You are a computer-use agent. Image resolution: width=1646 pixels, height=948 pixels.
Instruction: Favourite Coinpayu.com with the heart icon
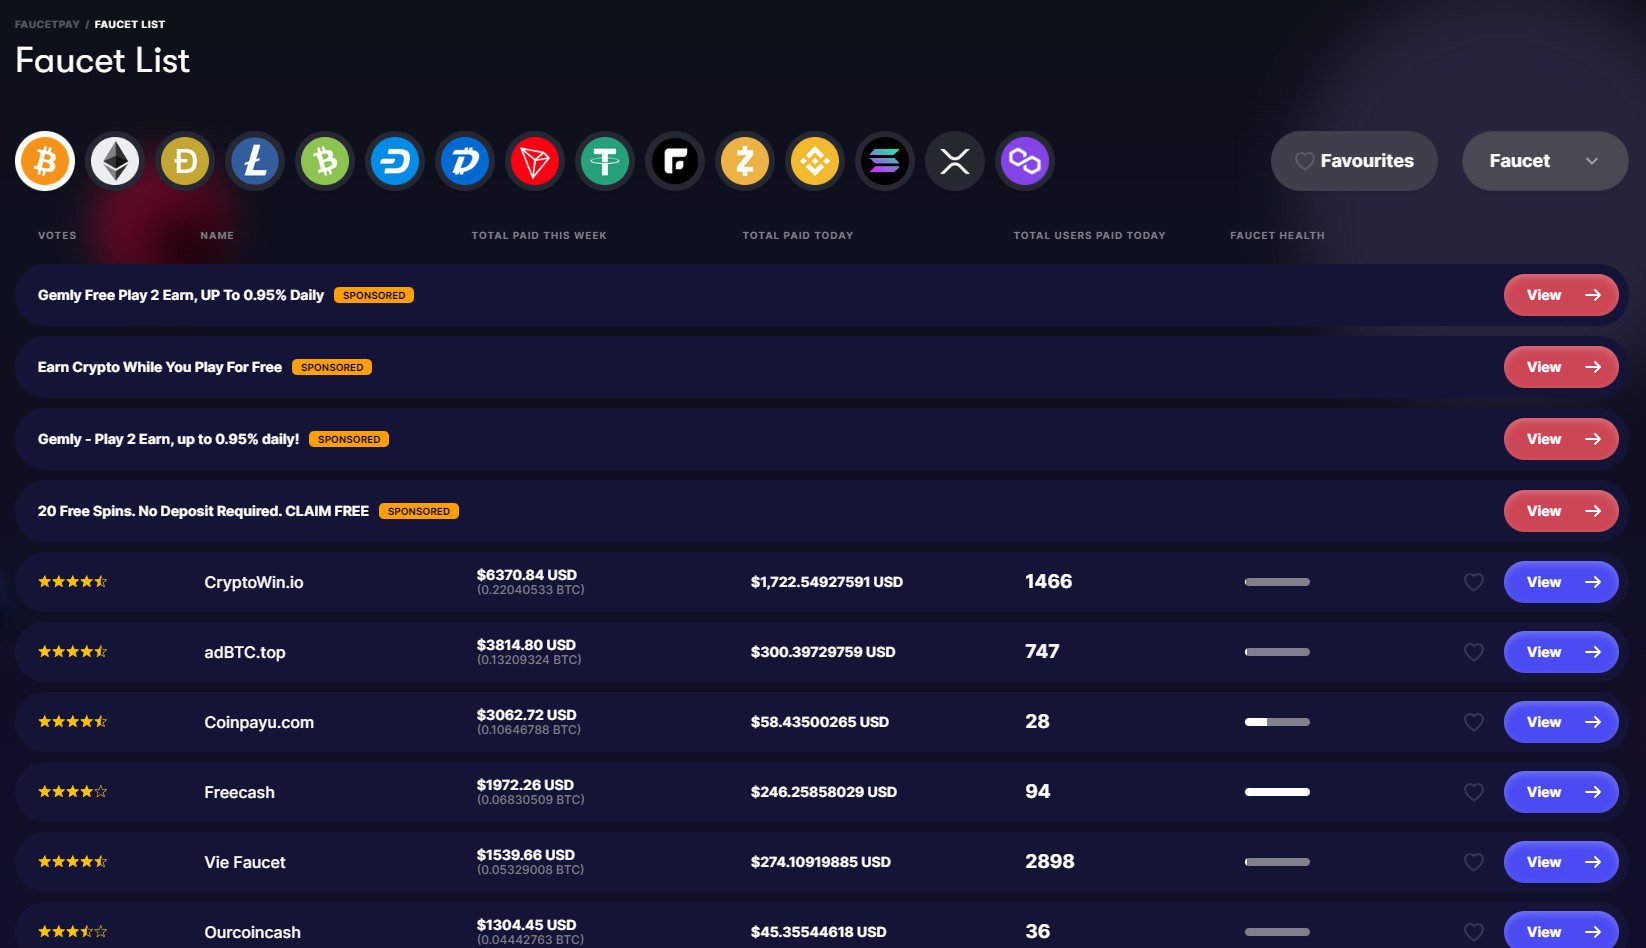point(1474,722)
